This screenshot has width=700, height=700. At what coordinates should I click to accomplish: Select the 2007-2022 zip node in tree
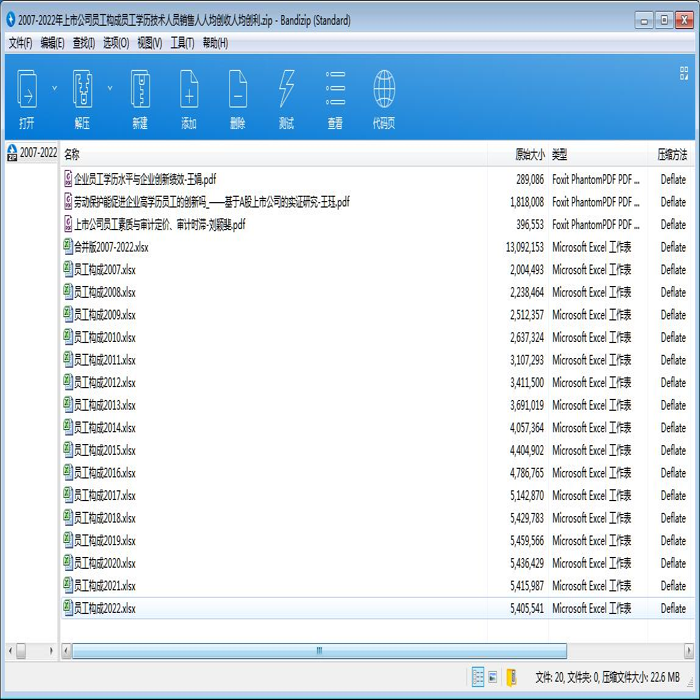(x=32, y=153)
